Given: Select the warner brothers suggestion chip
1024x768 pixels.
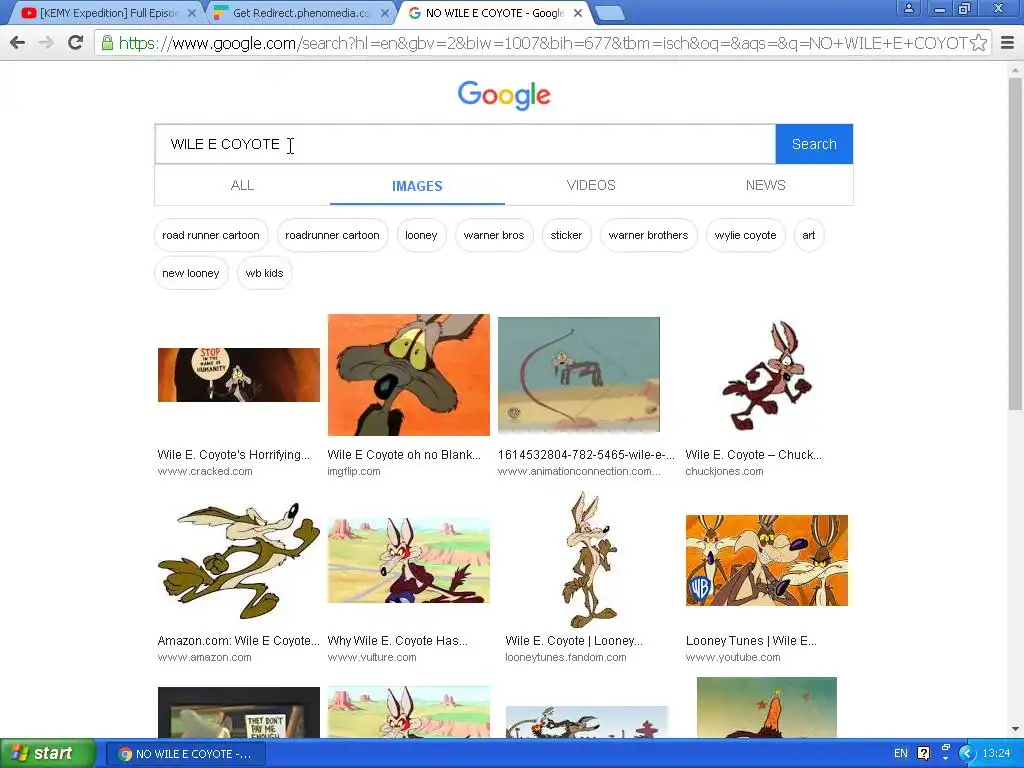Looking at the screenshot, I should point(648,235).
